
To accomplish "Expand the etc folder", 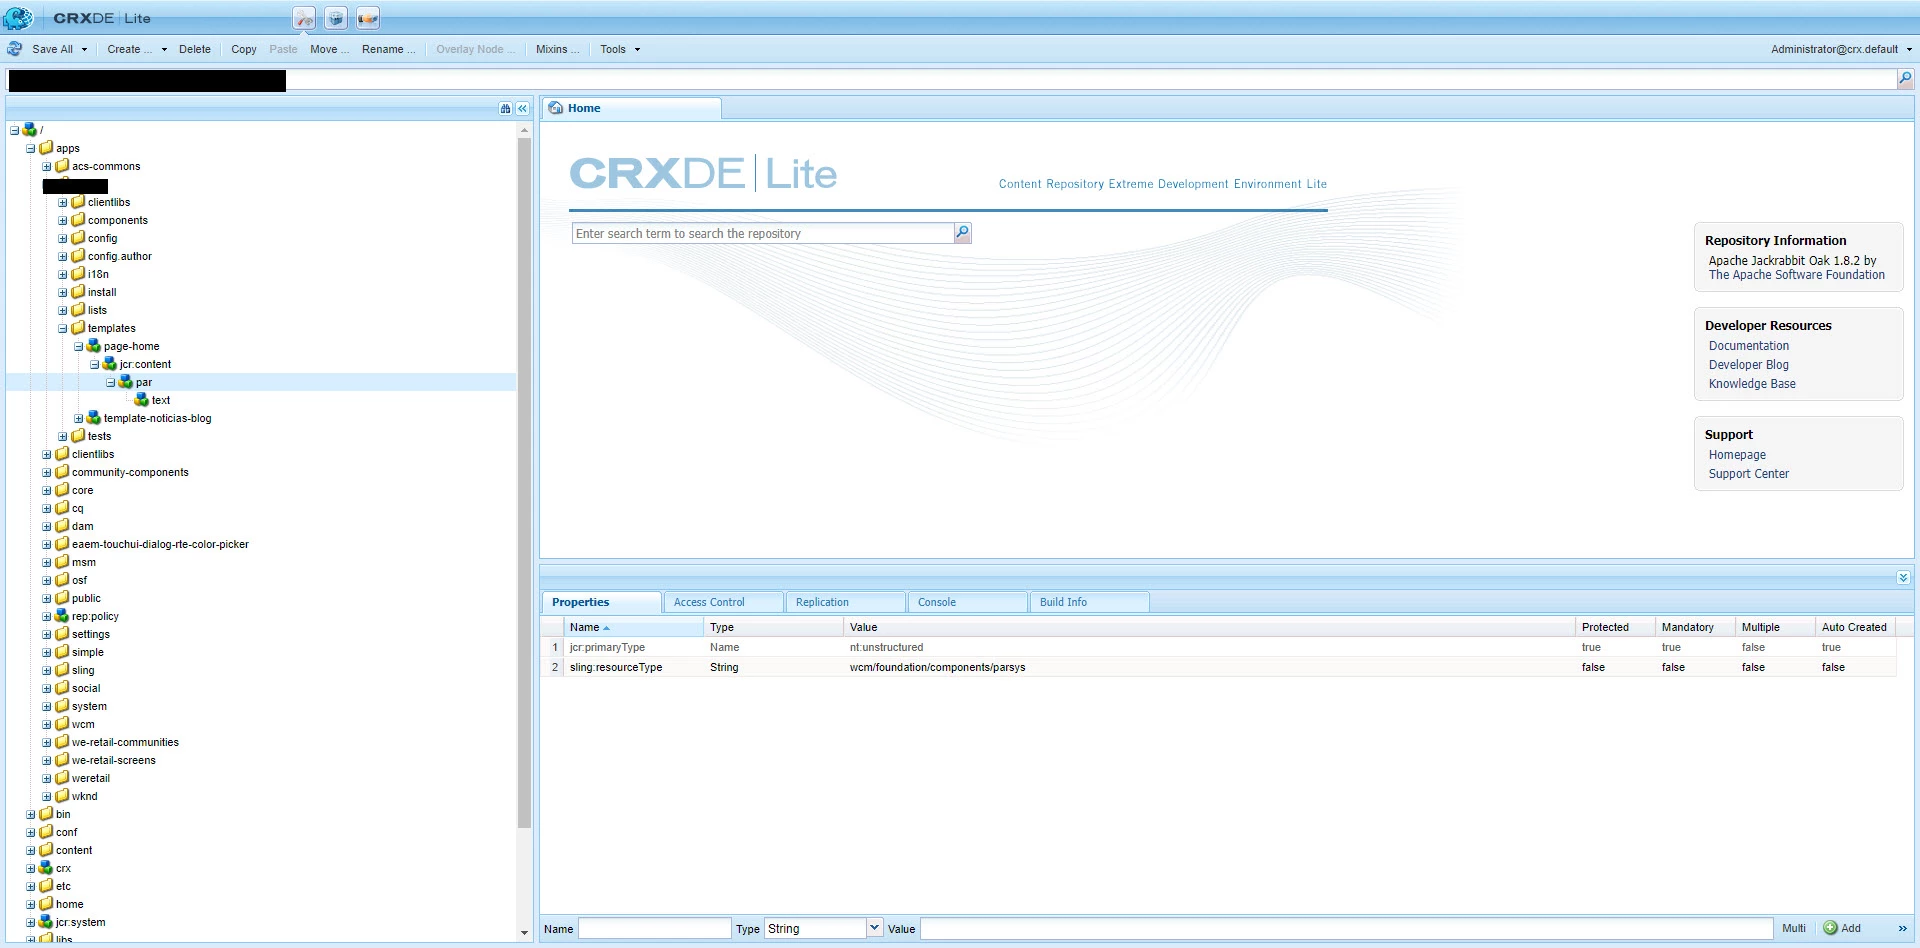I will pos(30,886).
